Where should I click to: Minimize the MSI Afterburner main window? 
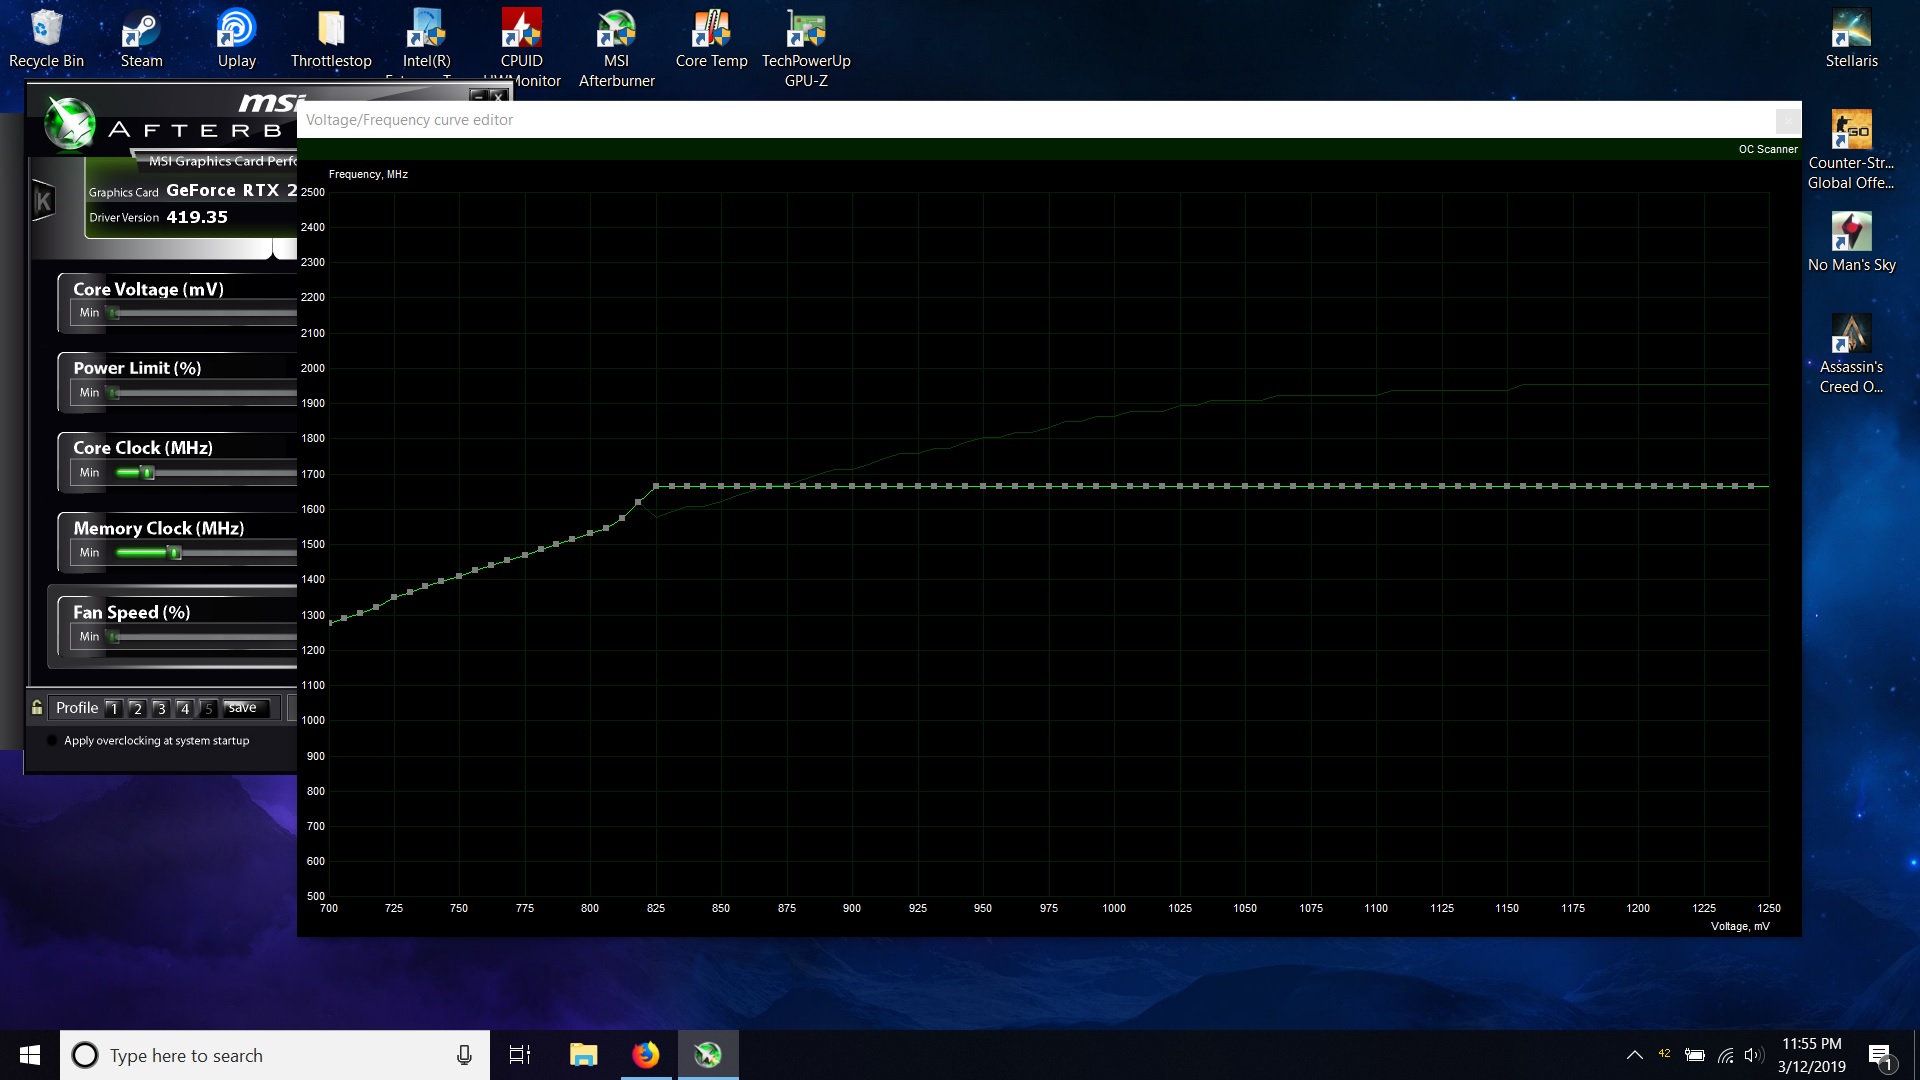pyautogui.click(x=478, y=96)
